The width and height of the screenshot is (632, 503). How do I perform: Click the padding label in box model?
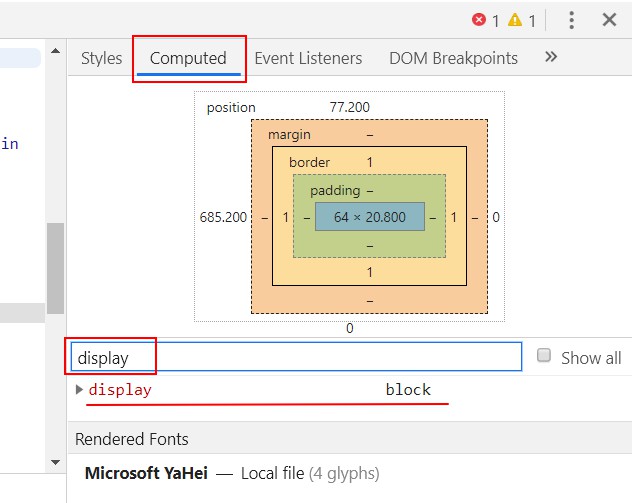(x=334, y=190)
